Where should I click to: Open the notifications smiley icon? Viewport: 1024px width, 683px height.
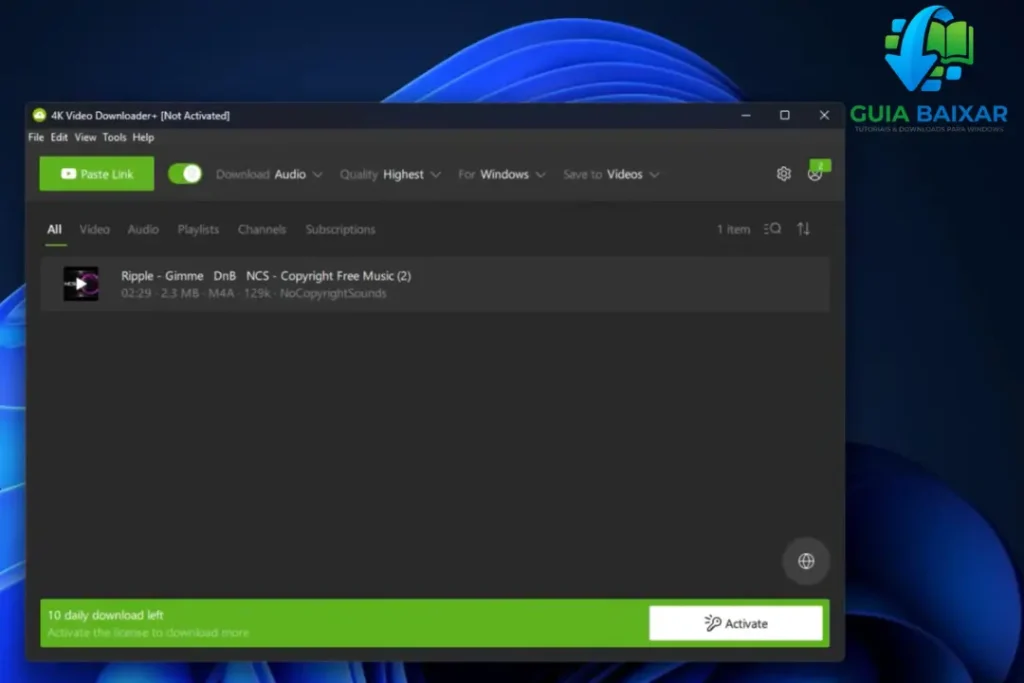[815, 174]
